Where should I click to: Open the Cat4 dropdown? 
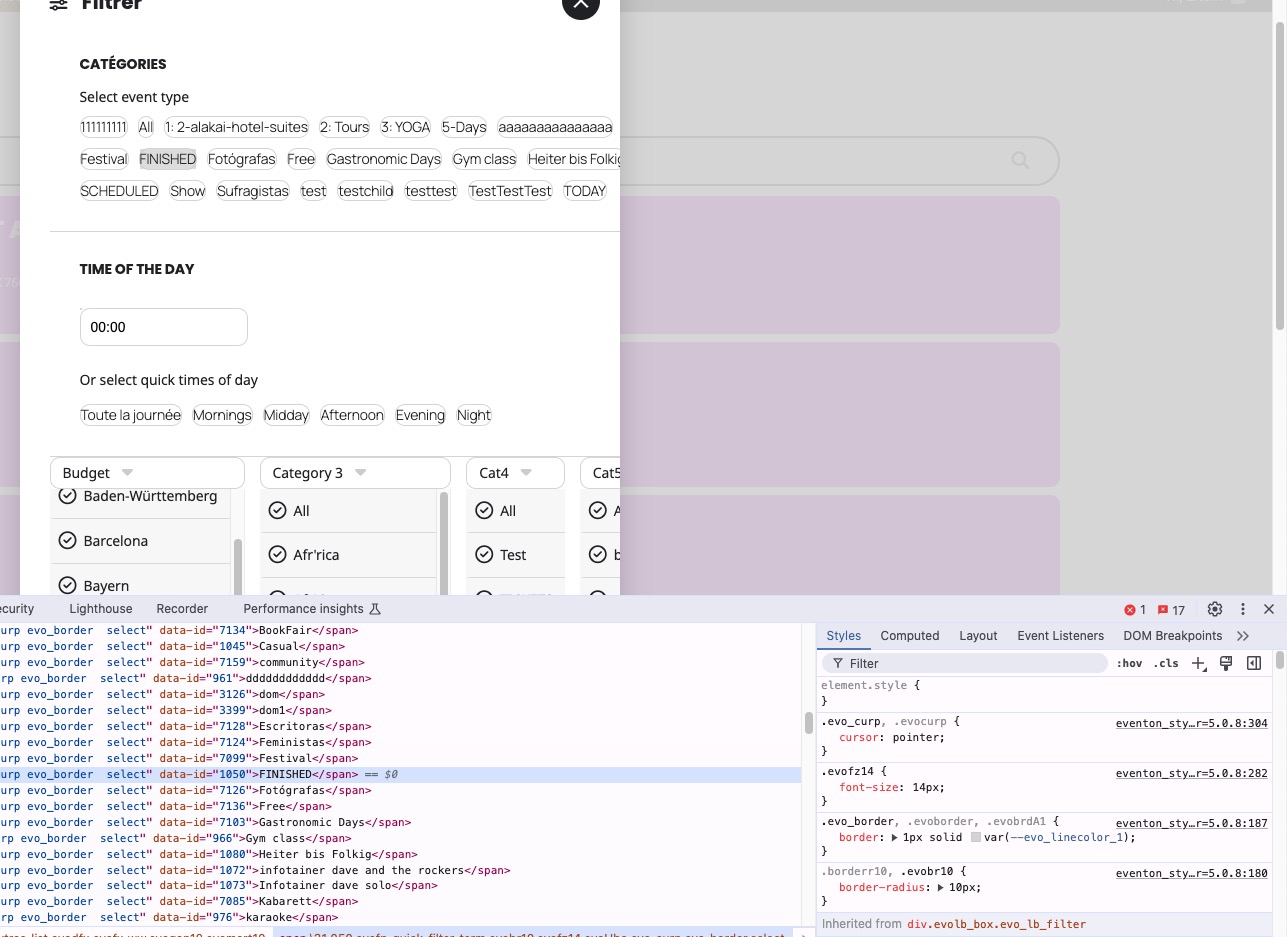click(515, 473)
